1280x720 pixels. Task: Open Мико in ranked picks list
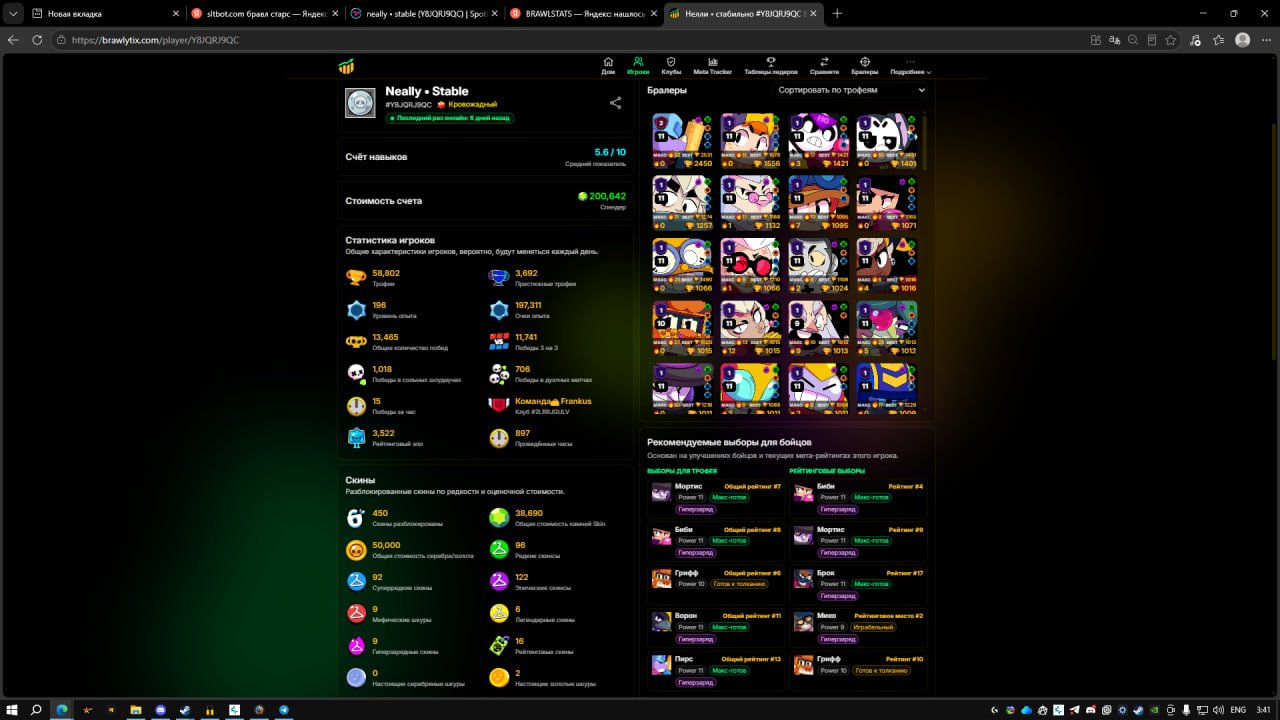point(858,627)
